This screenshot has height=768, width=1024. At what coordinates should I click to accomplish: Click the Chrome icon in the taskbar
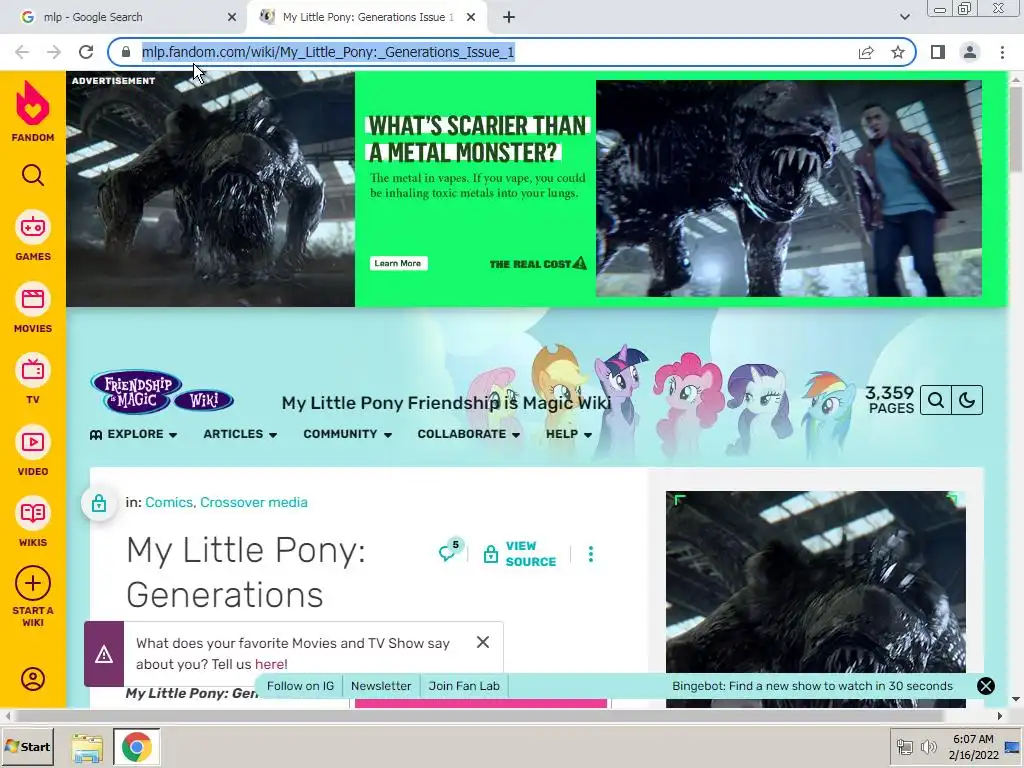tap(136, 747)
